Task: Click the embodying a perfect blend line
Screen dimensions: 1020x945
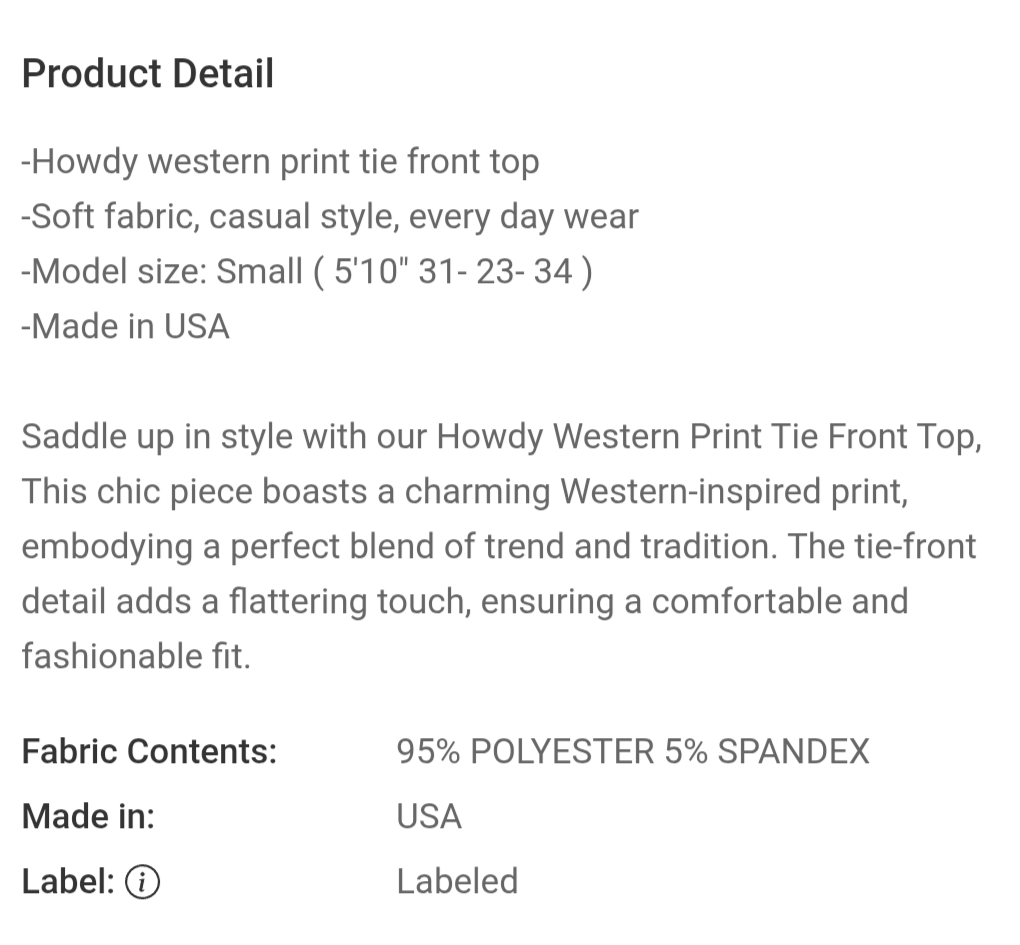Action: 499,546
